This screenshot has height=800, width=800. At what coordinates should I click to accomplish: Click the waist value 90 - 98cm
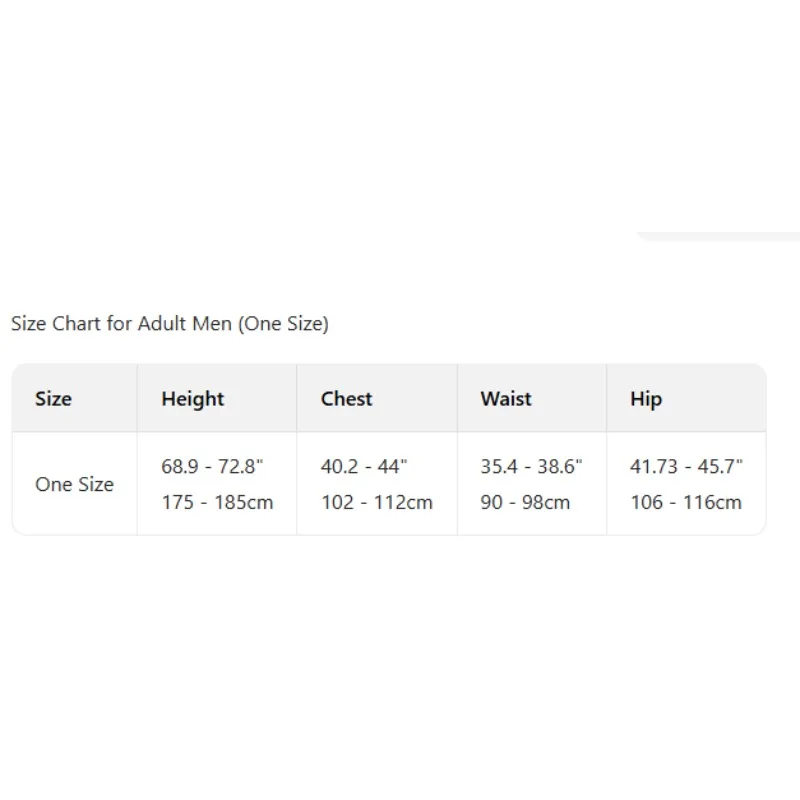(525, 502)
